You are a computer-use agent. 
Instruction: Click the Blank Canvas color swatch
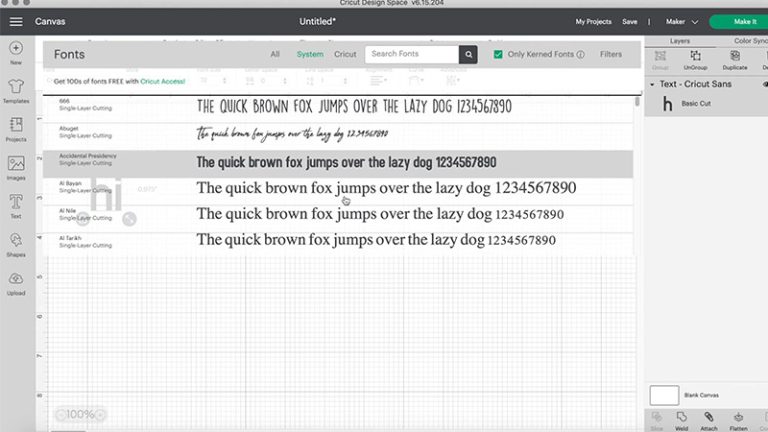pos(664,395)
